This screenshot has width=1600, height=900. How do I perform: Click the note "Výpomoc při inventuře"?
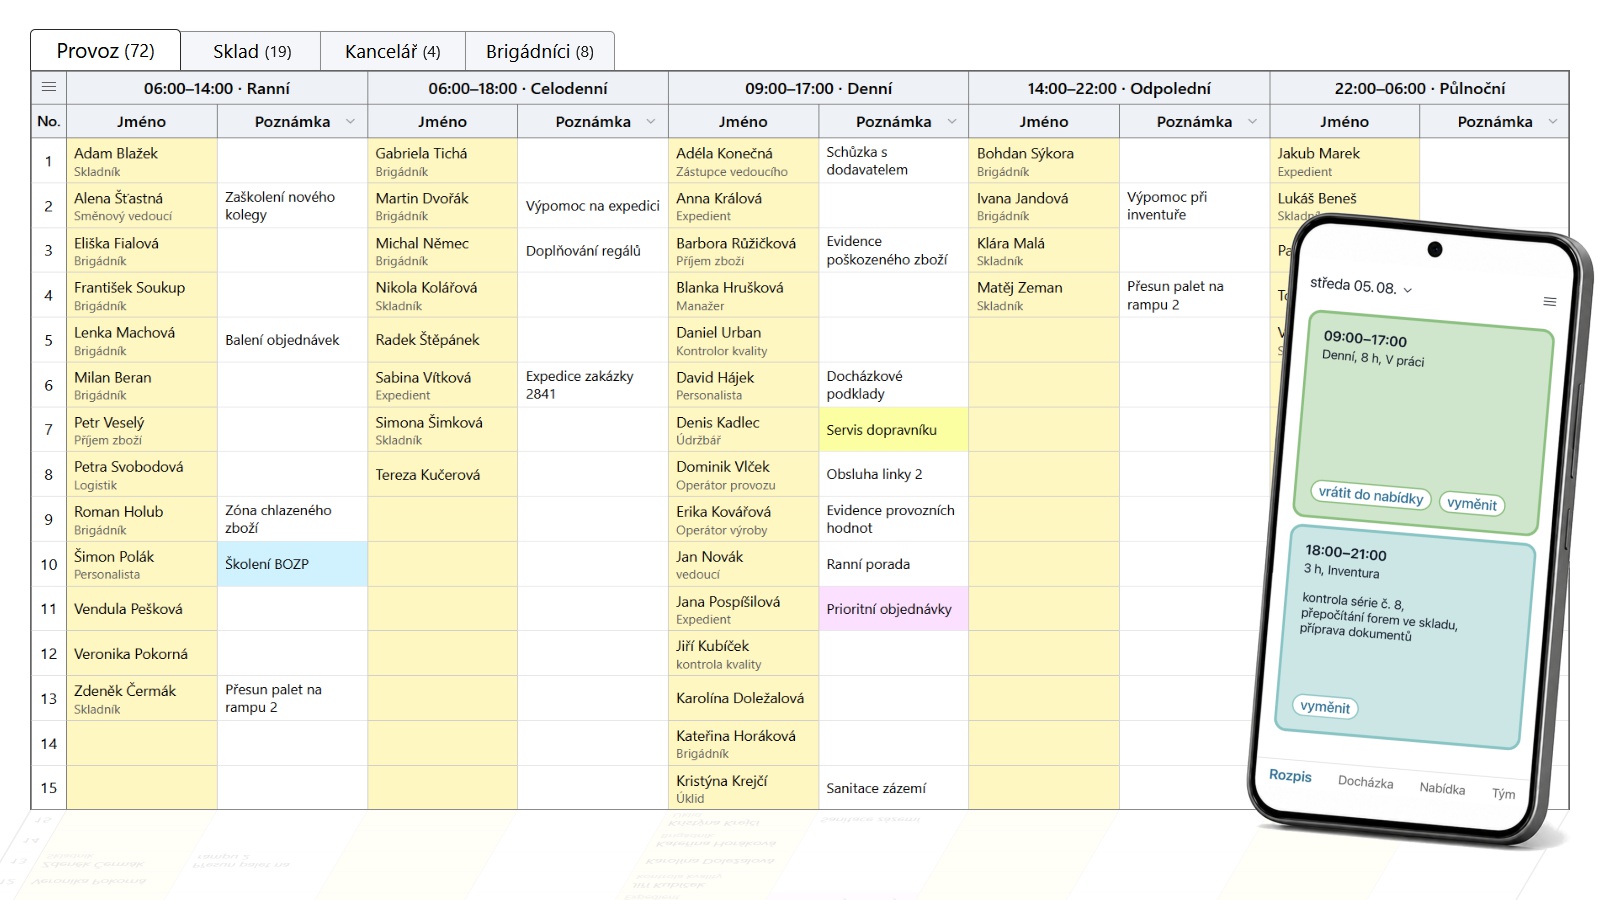pyautogui.click(x=1194, y=206)
